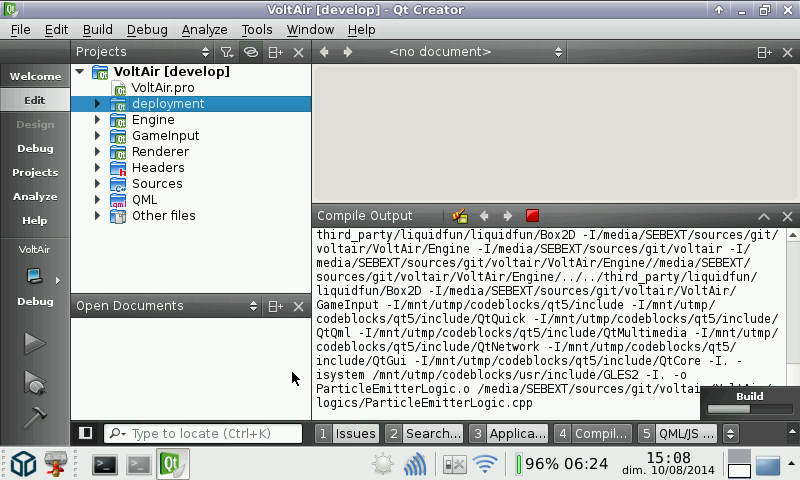This screenshot has width=800, height=480.
Task: Open the Compile Output pane button
Action: point(593,434)
